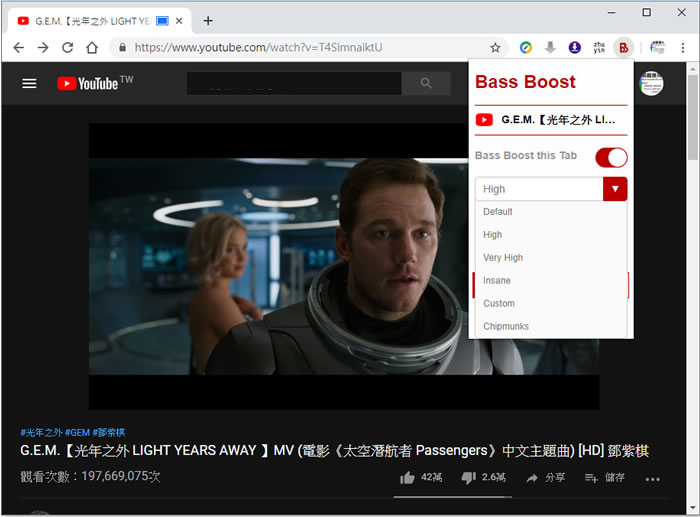Bookmark this page with the star icon
700x517 pixels.
(x=495, y=47)
